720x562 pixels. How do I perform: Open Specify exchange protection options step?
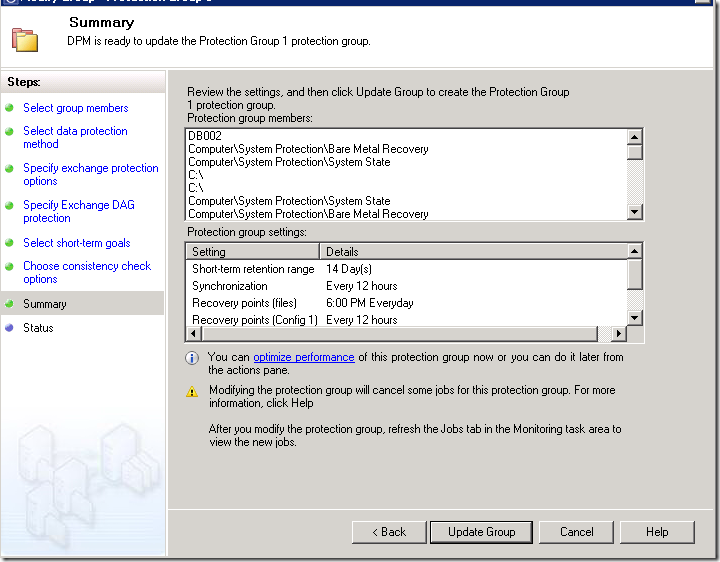[91, 174]
